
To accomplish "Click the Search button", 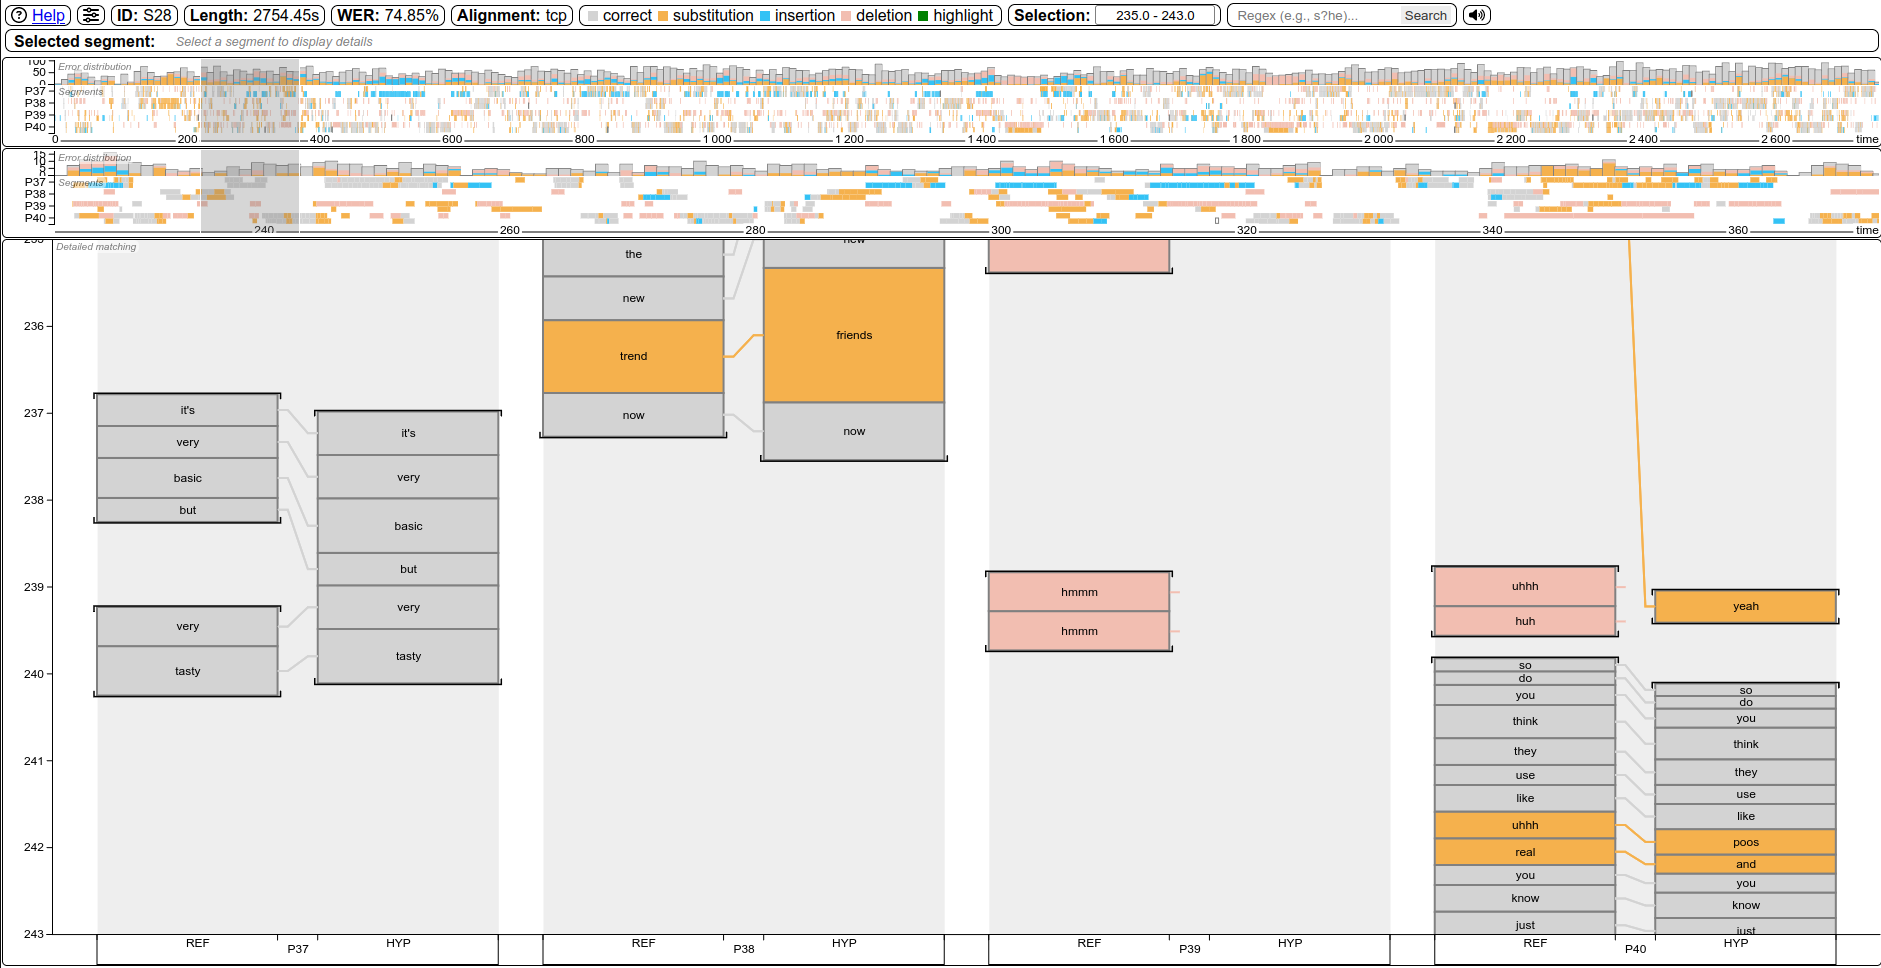I will 1425,15.
